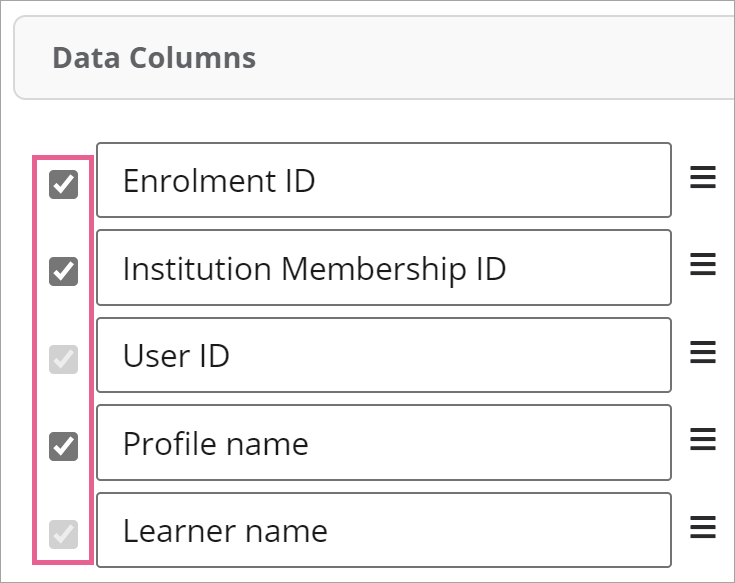
Task: Collapse the Data Columns section header
Action: pos(374,58)
